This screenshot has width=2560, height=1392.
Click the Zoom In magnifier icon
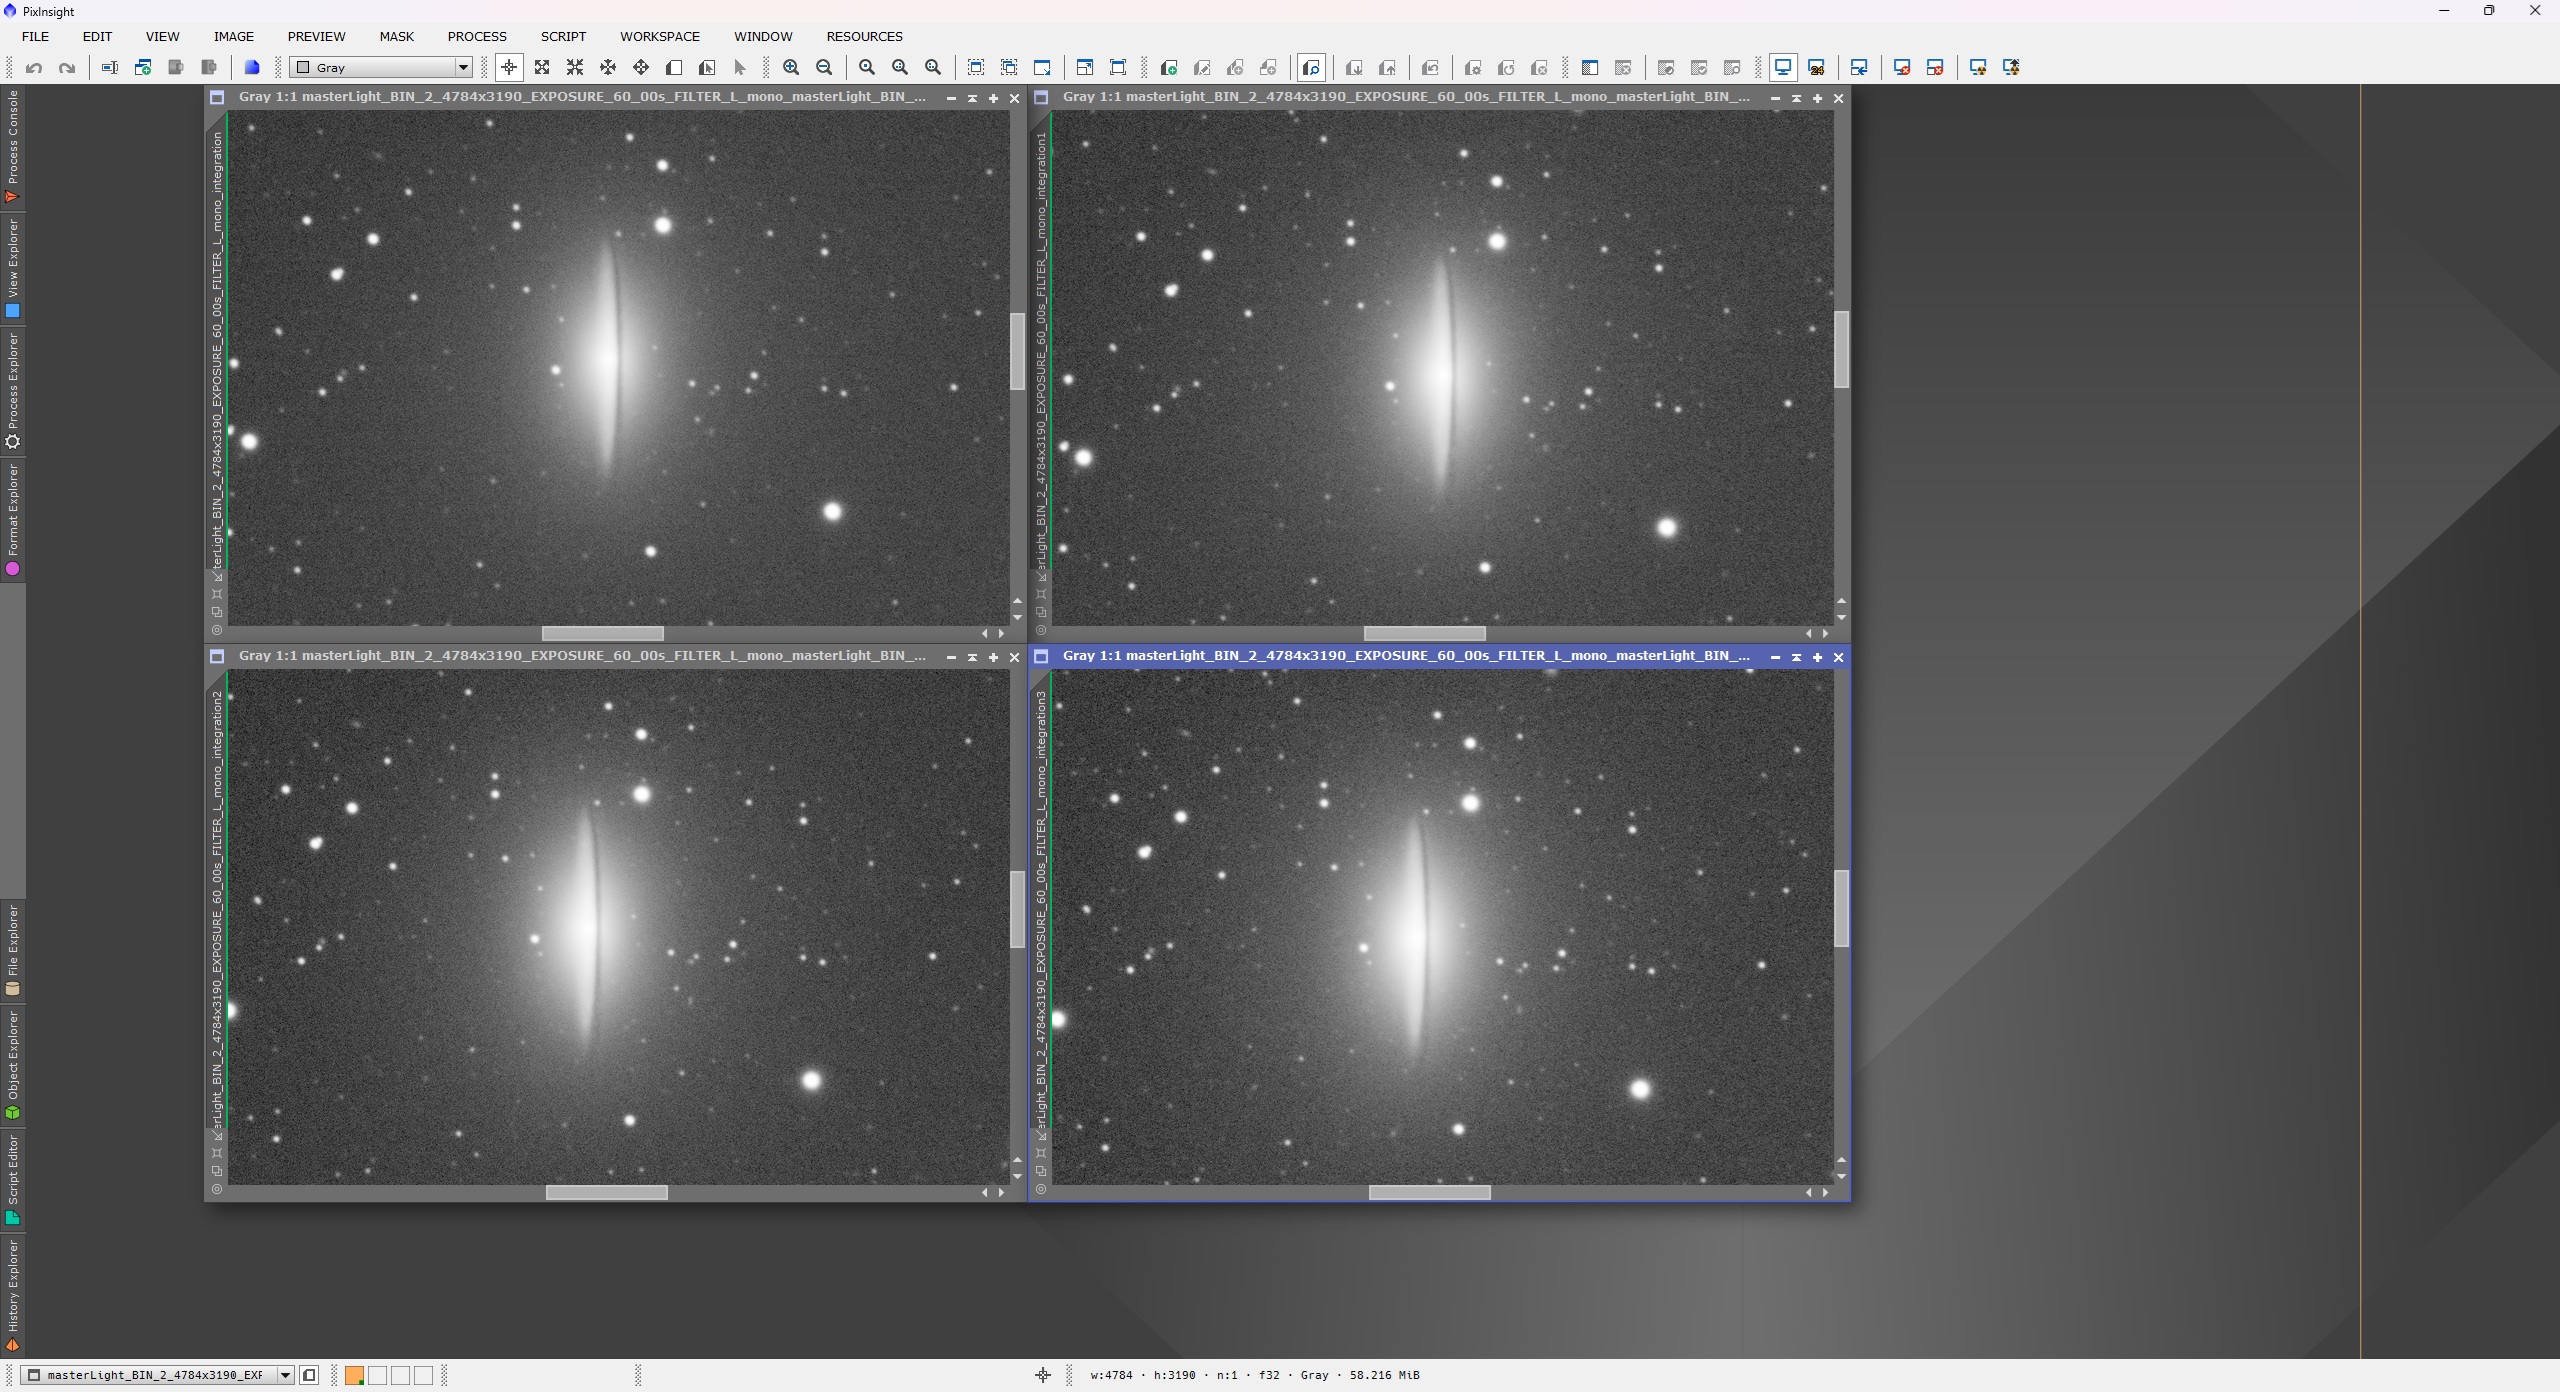791,67
